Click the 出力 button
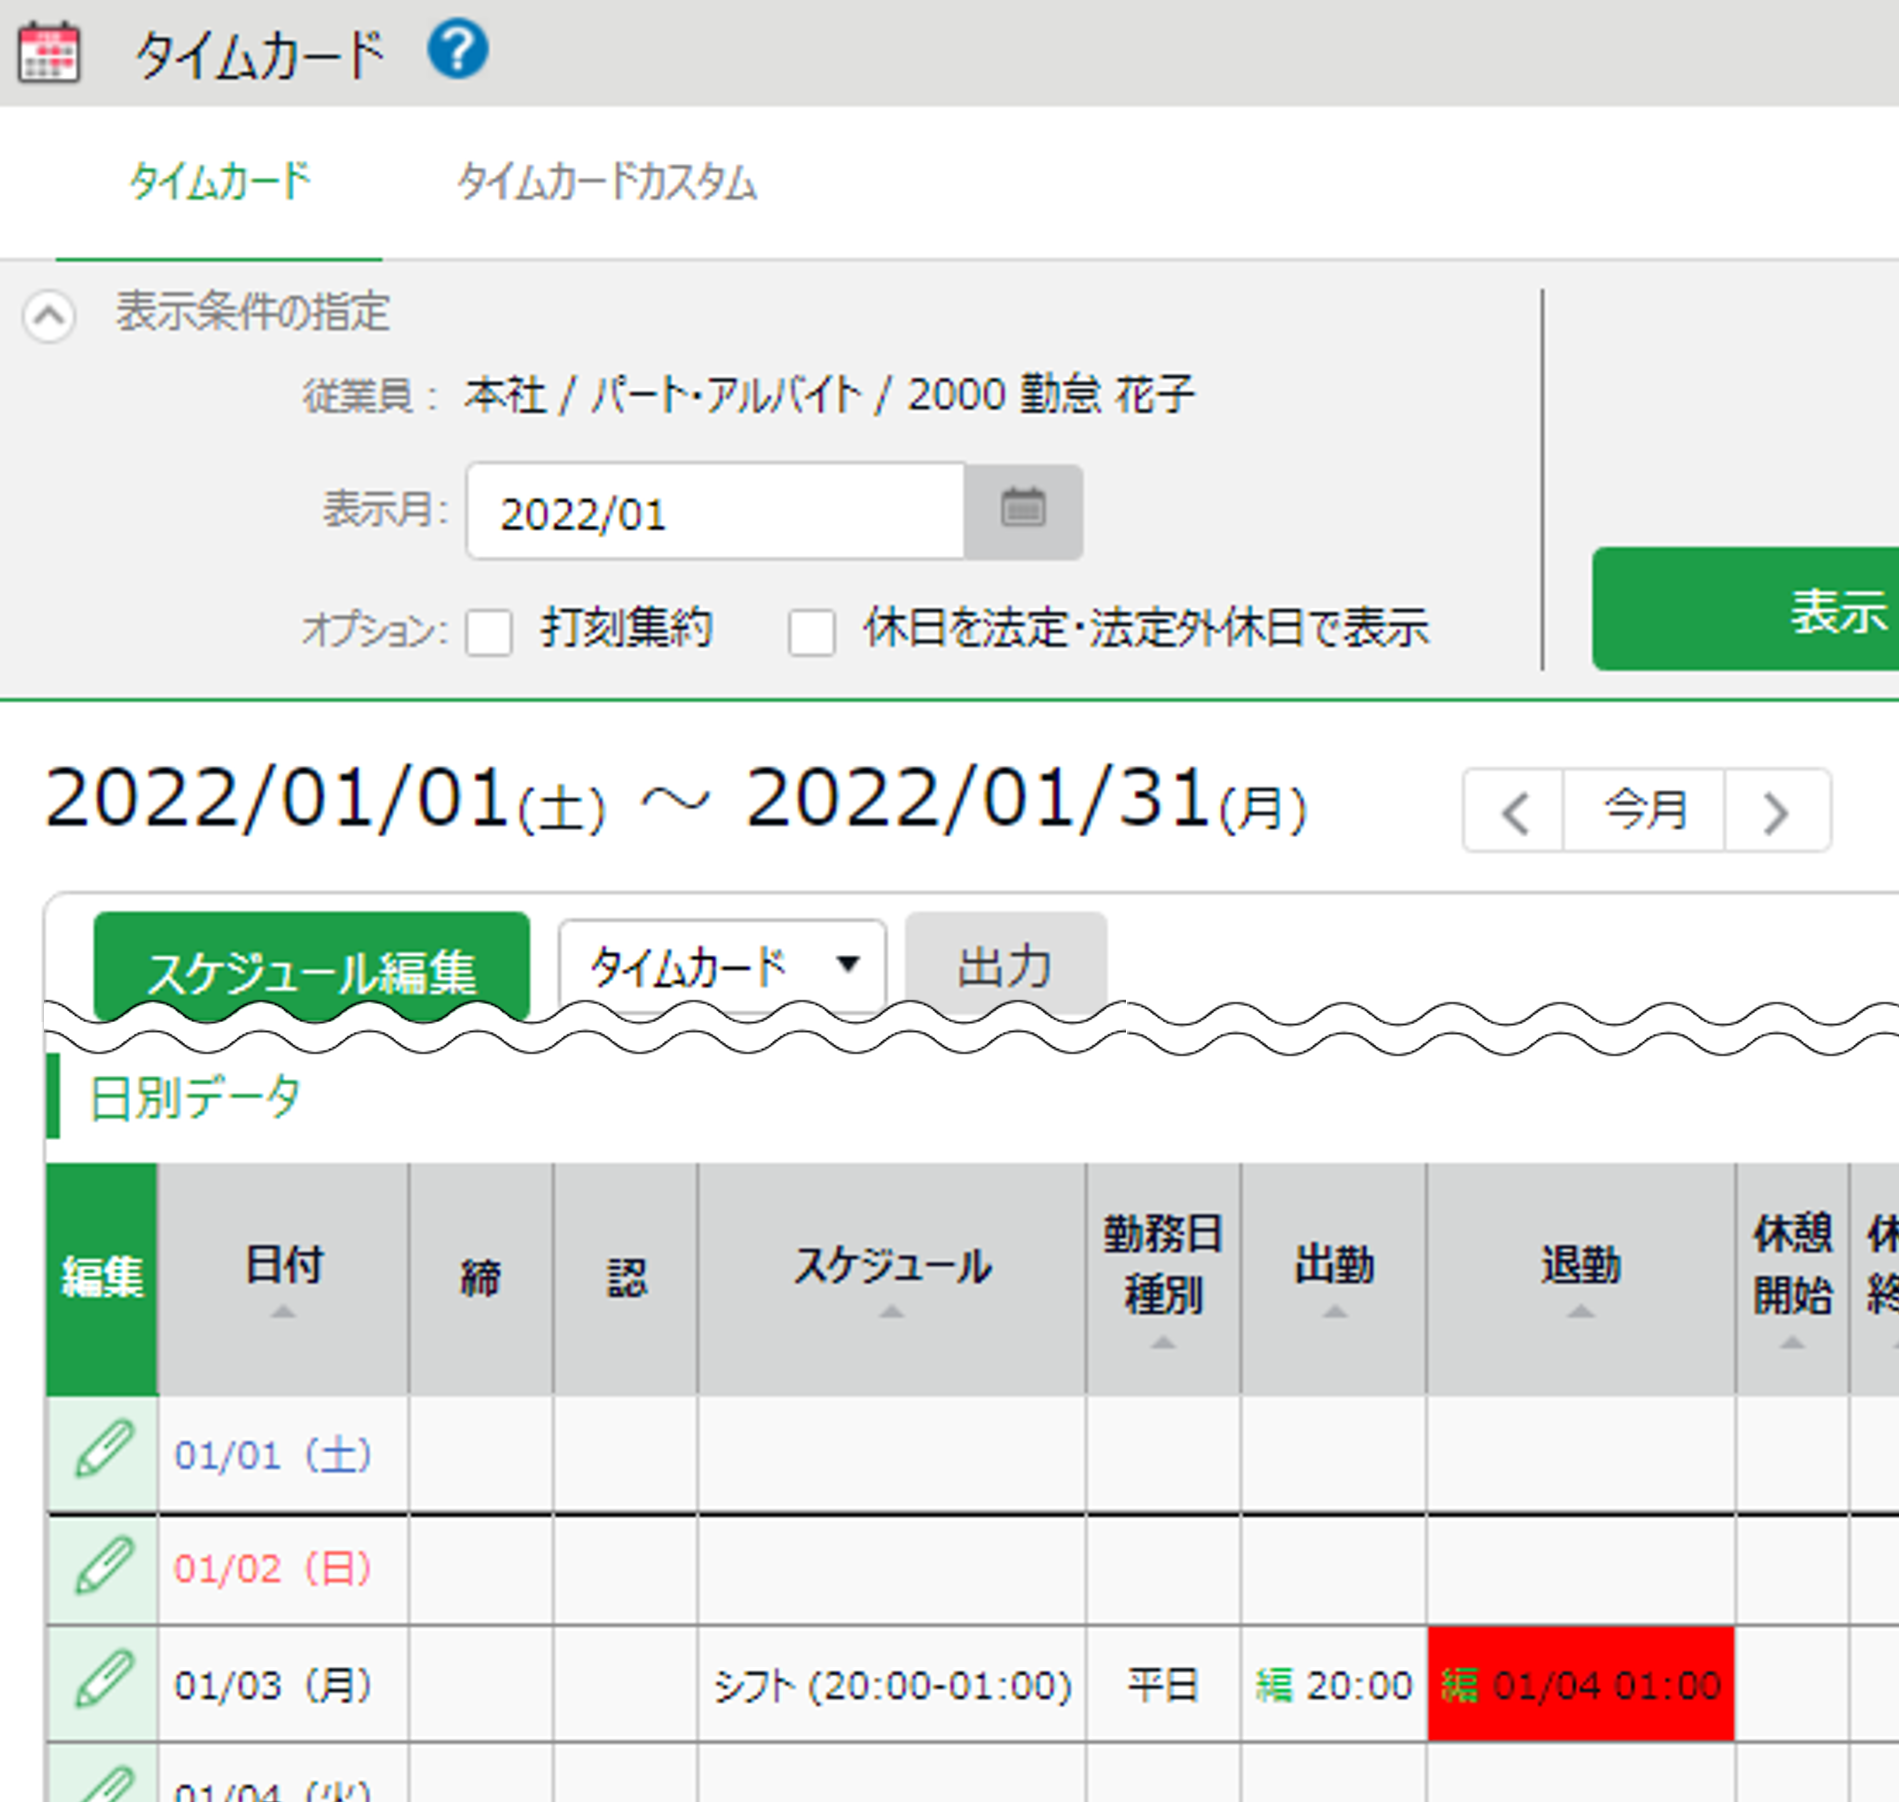The width and height of the screenshot is (1899, 1802). [1005, 965]
